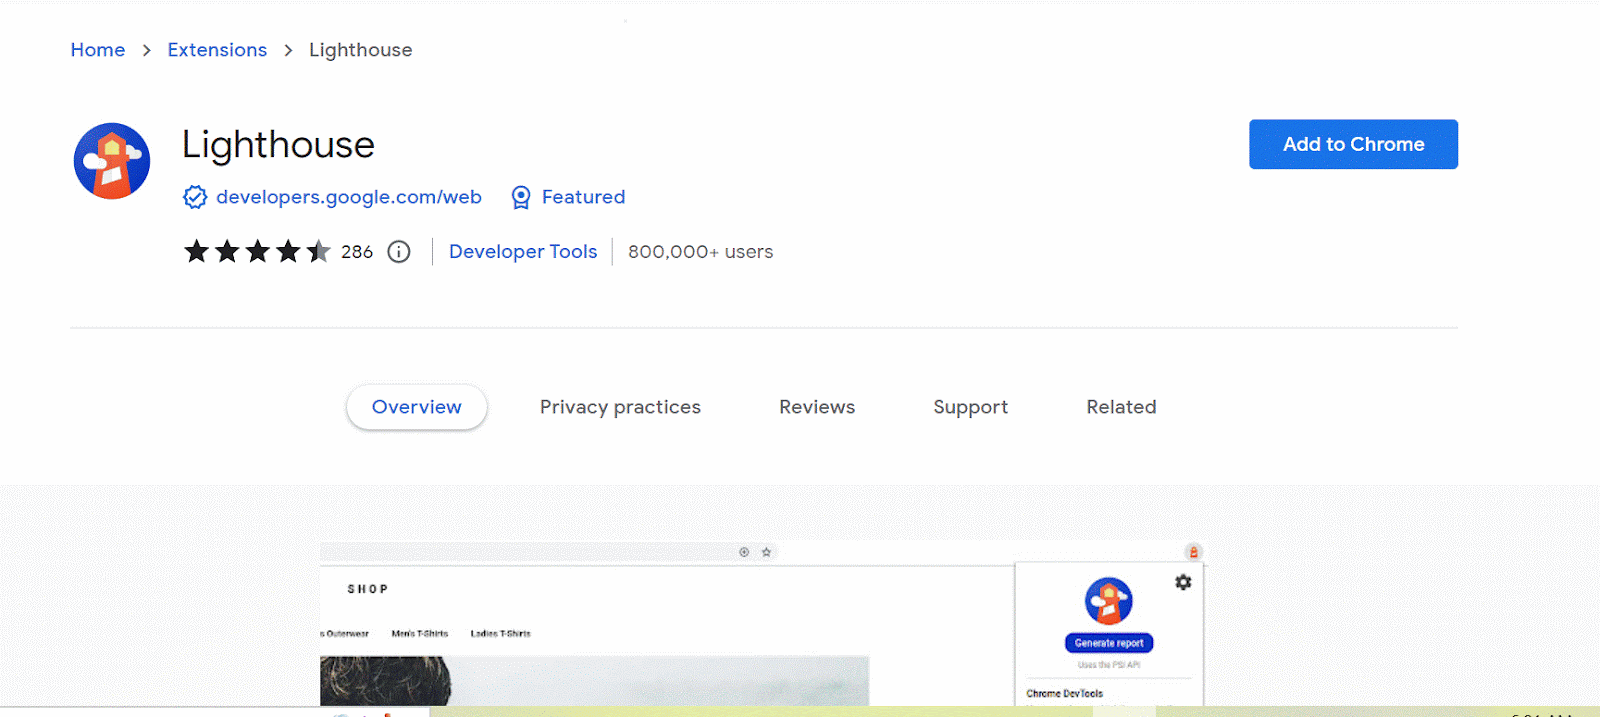
Task: Click the red extension icon in preview toolbar
Action: (1193, 552)
